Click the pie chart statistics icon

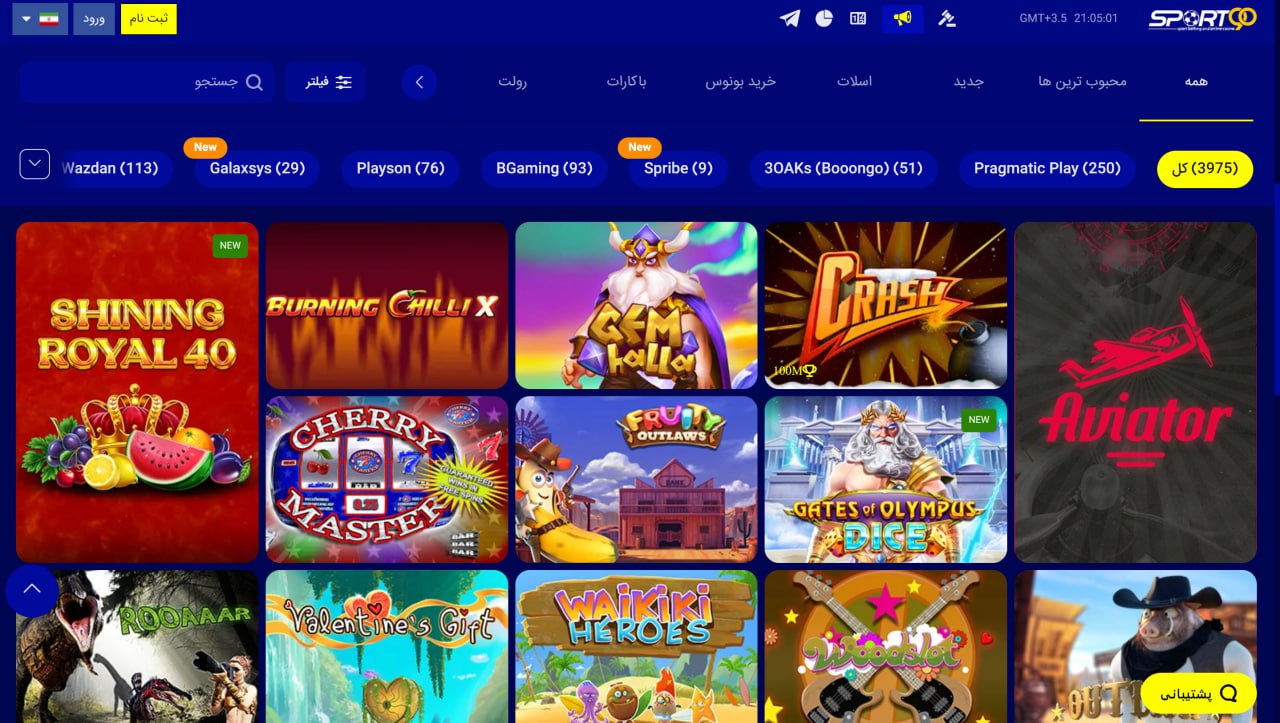824,18
